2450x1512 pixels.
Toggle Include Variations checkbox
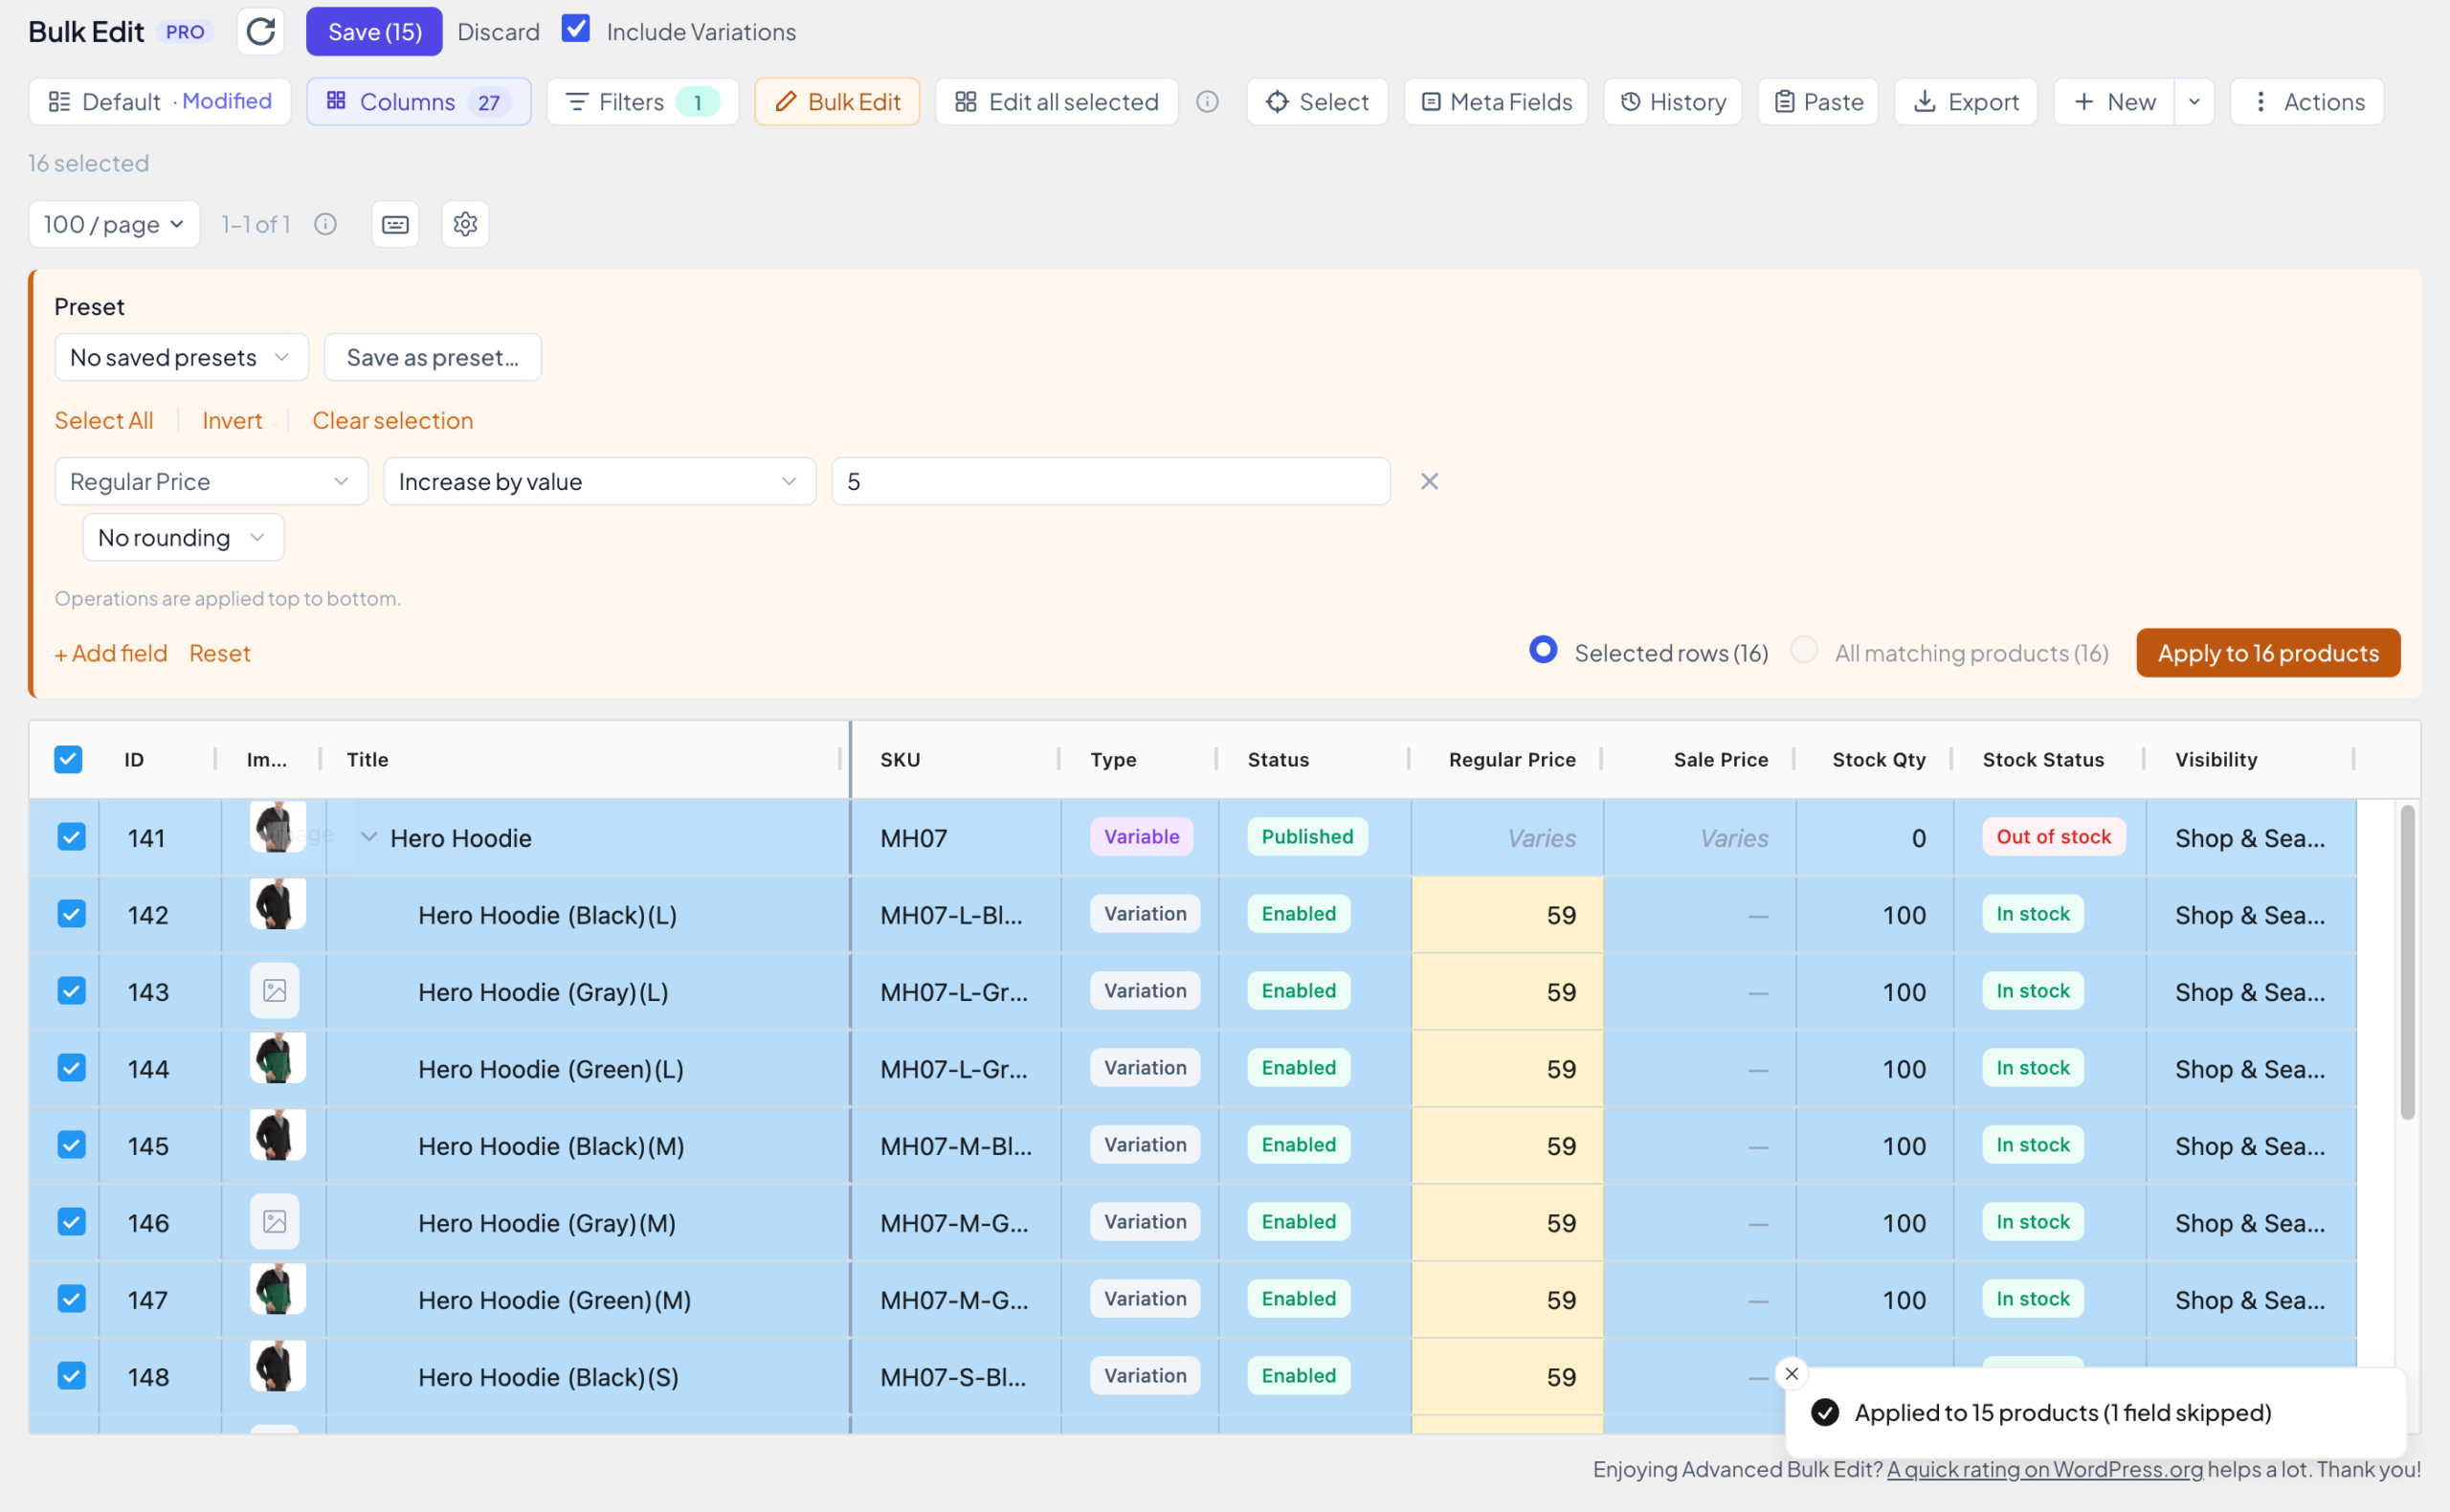pos(576,29)
